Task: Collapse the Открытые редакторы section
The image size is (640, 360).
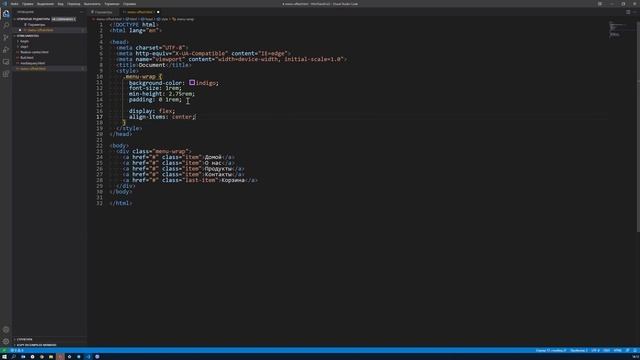Action: 33,19
